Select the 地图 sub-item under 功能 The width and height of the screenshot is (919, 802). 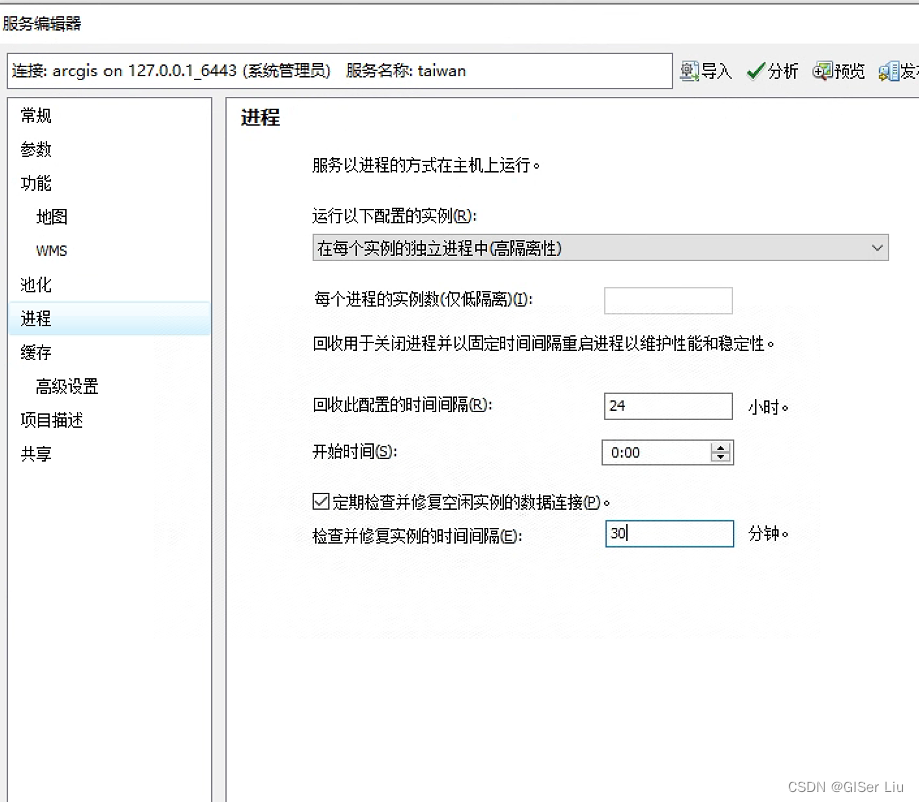[x=50, y=217]
